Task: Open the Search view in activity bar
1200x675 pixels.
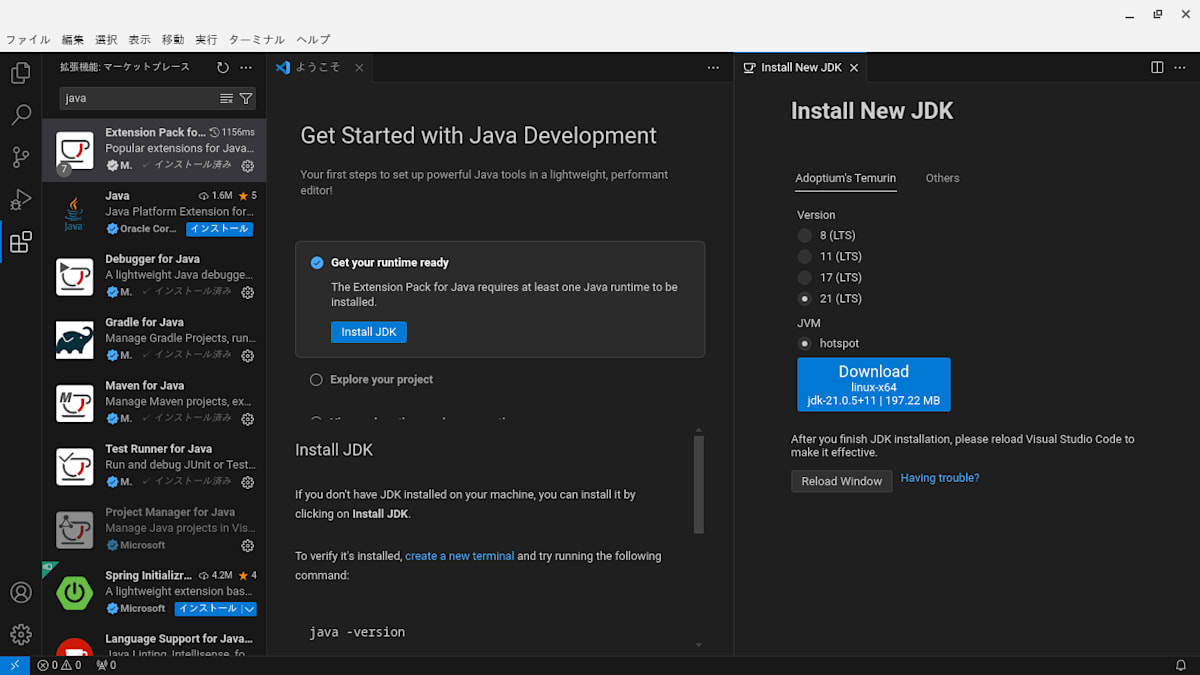Action: tap(20, 115)
